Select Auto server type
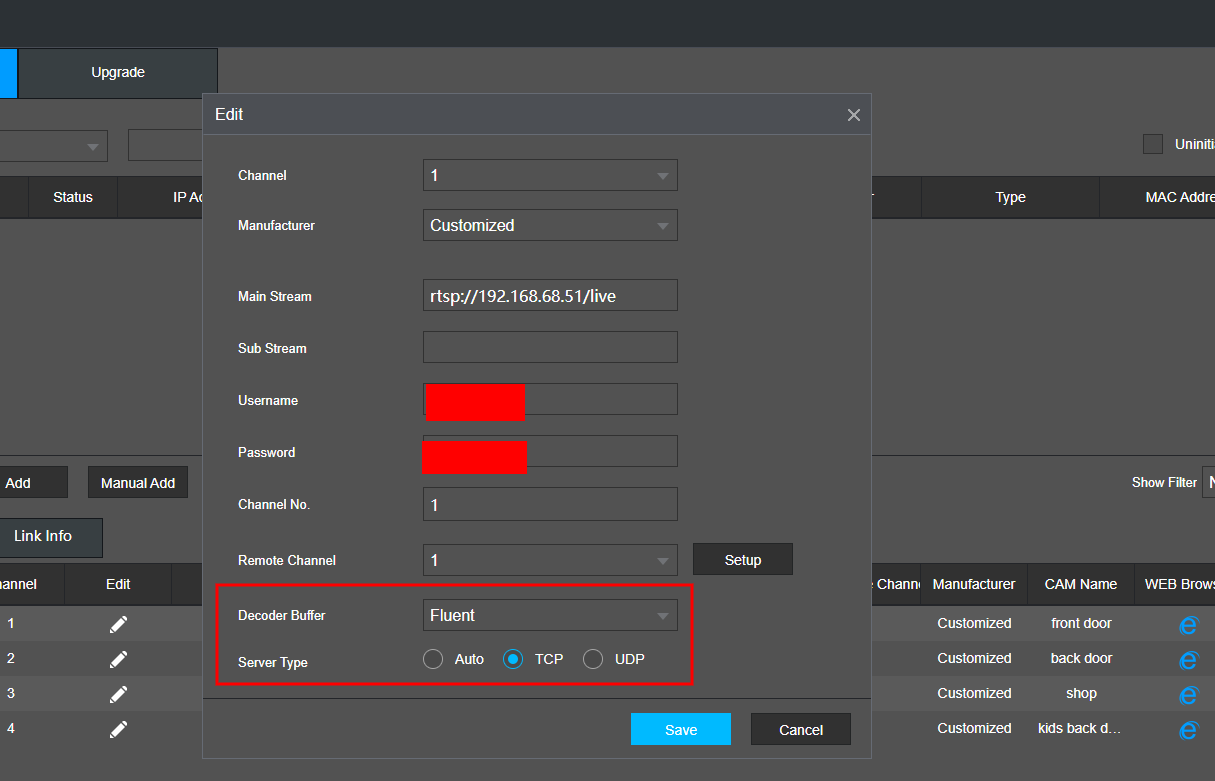The image size is (1215, 781). (433, 659)
